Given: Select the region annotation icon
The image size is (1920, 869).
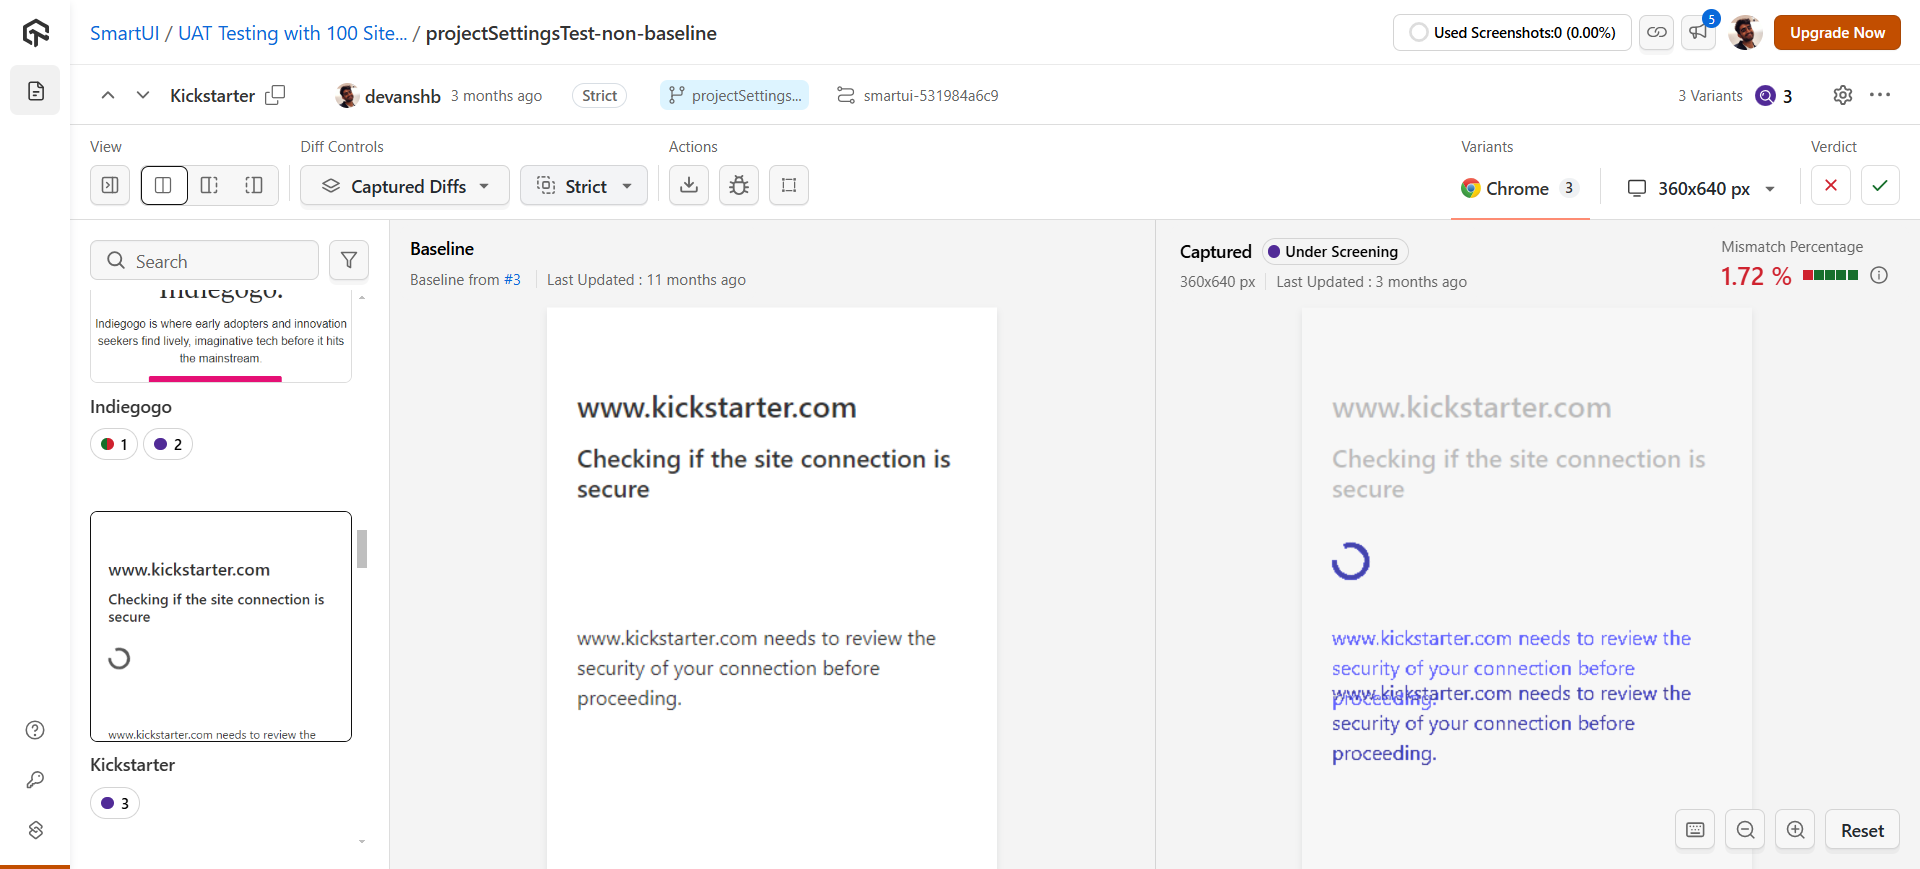Looking at the screenshot, I should pos(789,185).
